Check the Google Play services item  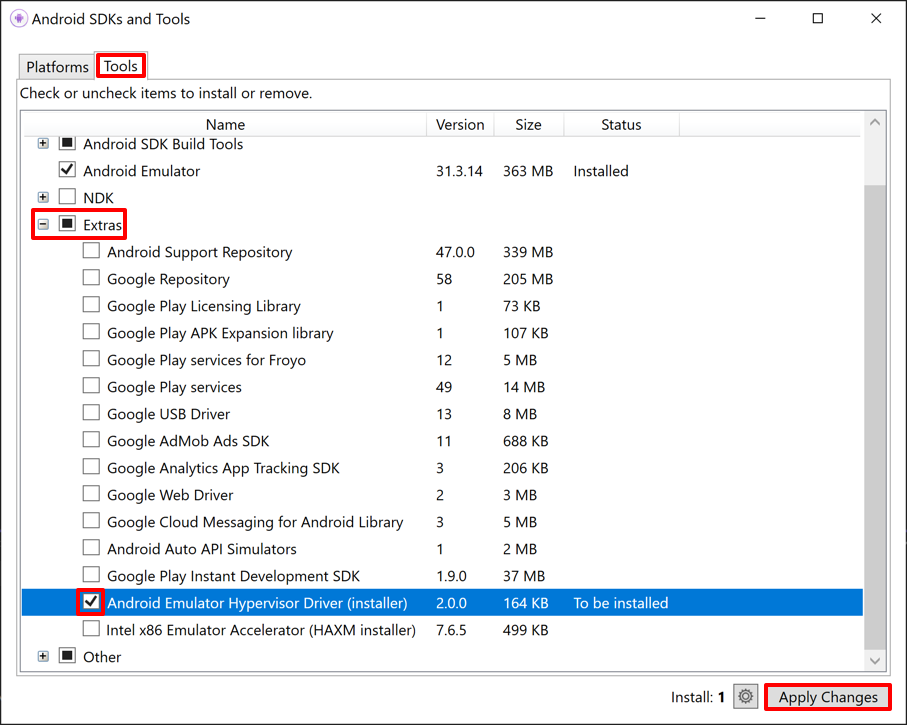tap(91, 386)
